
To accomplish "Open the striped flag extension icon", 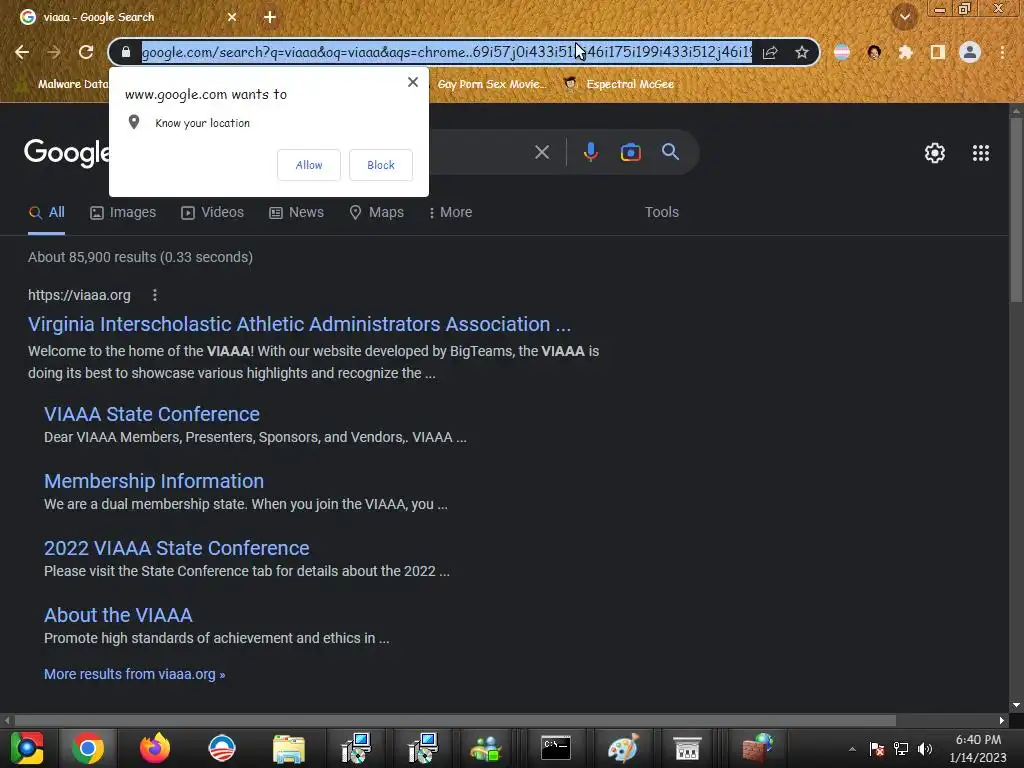I will (842, 52).
